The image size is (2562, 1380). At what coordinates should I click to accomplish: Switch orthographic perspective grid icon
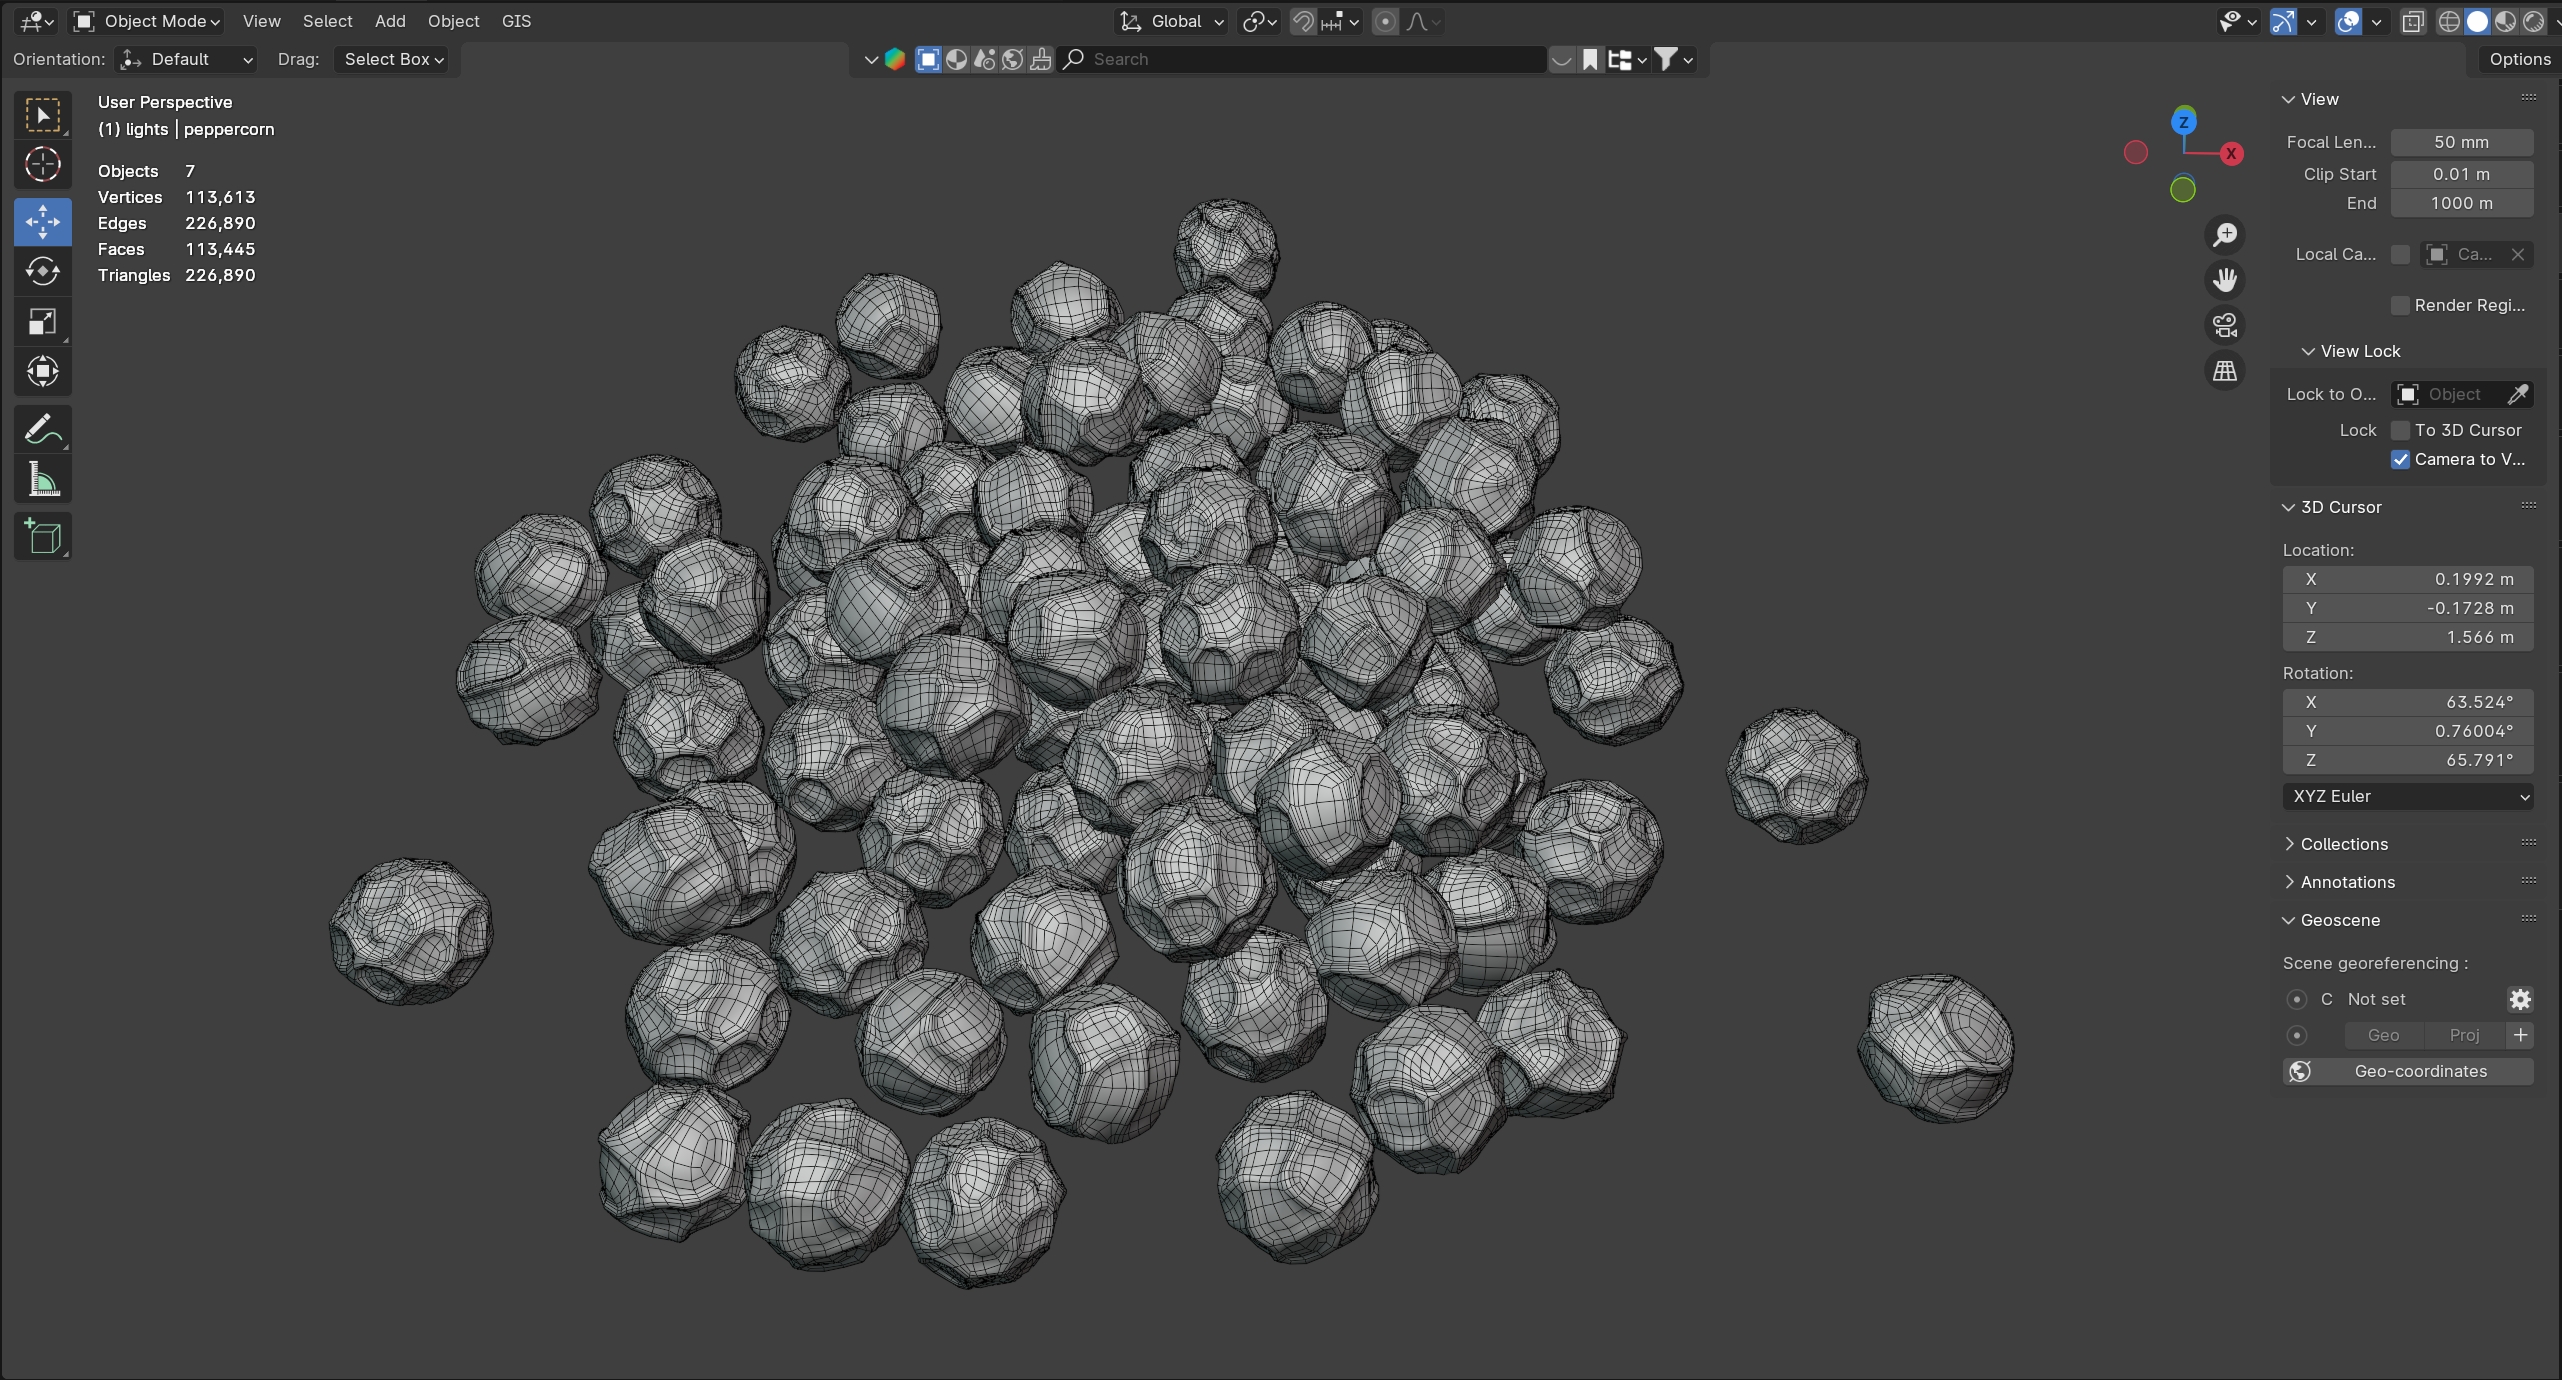[x=2224, y=371]
